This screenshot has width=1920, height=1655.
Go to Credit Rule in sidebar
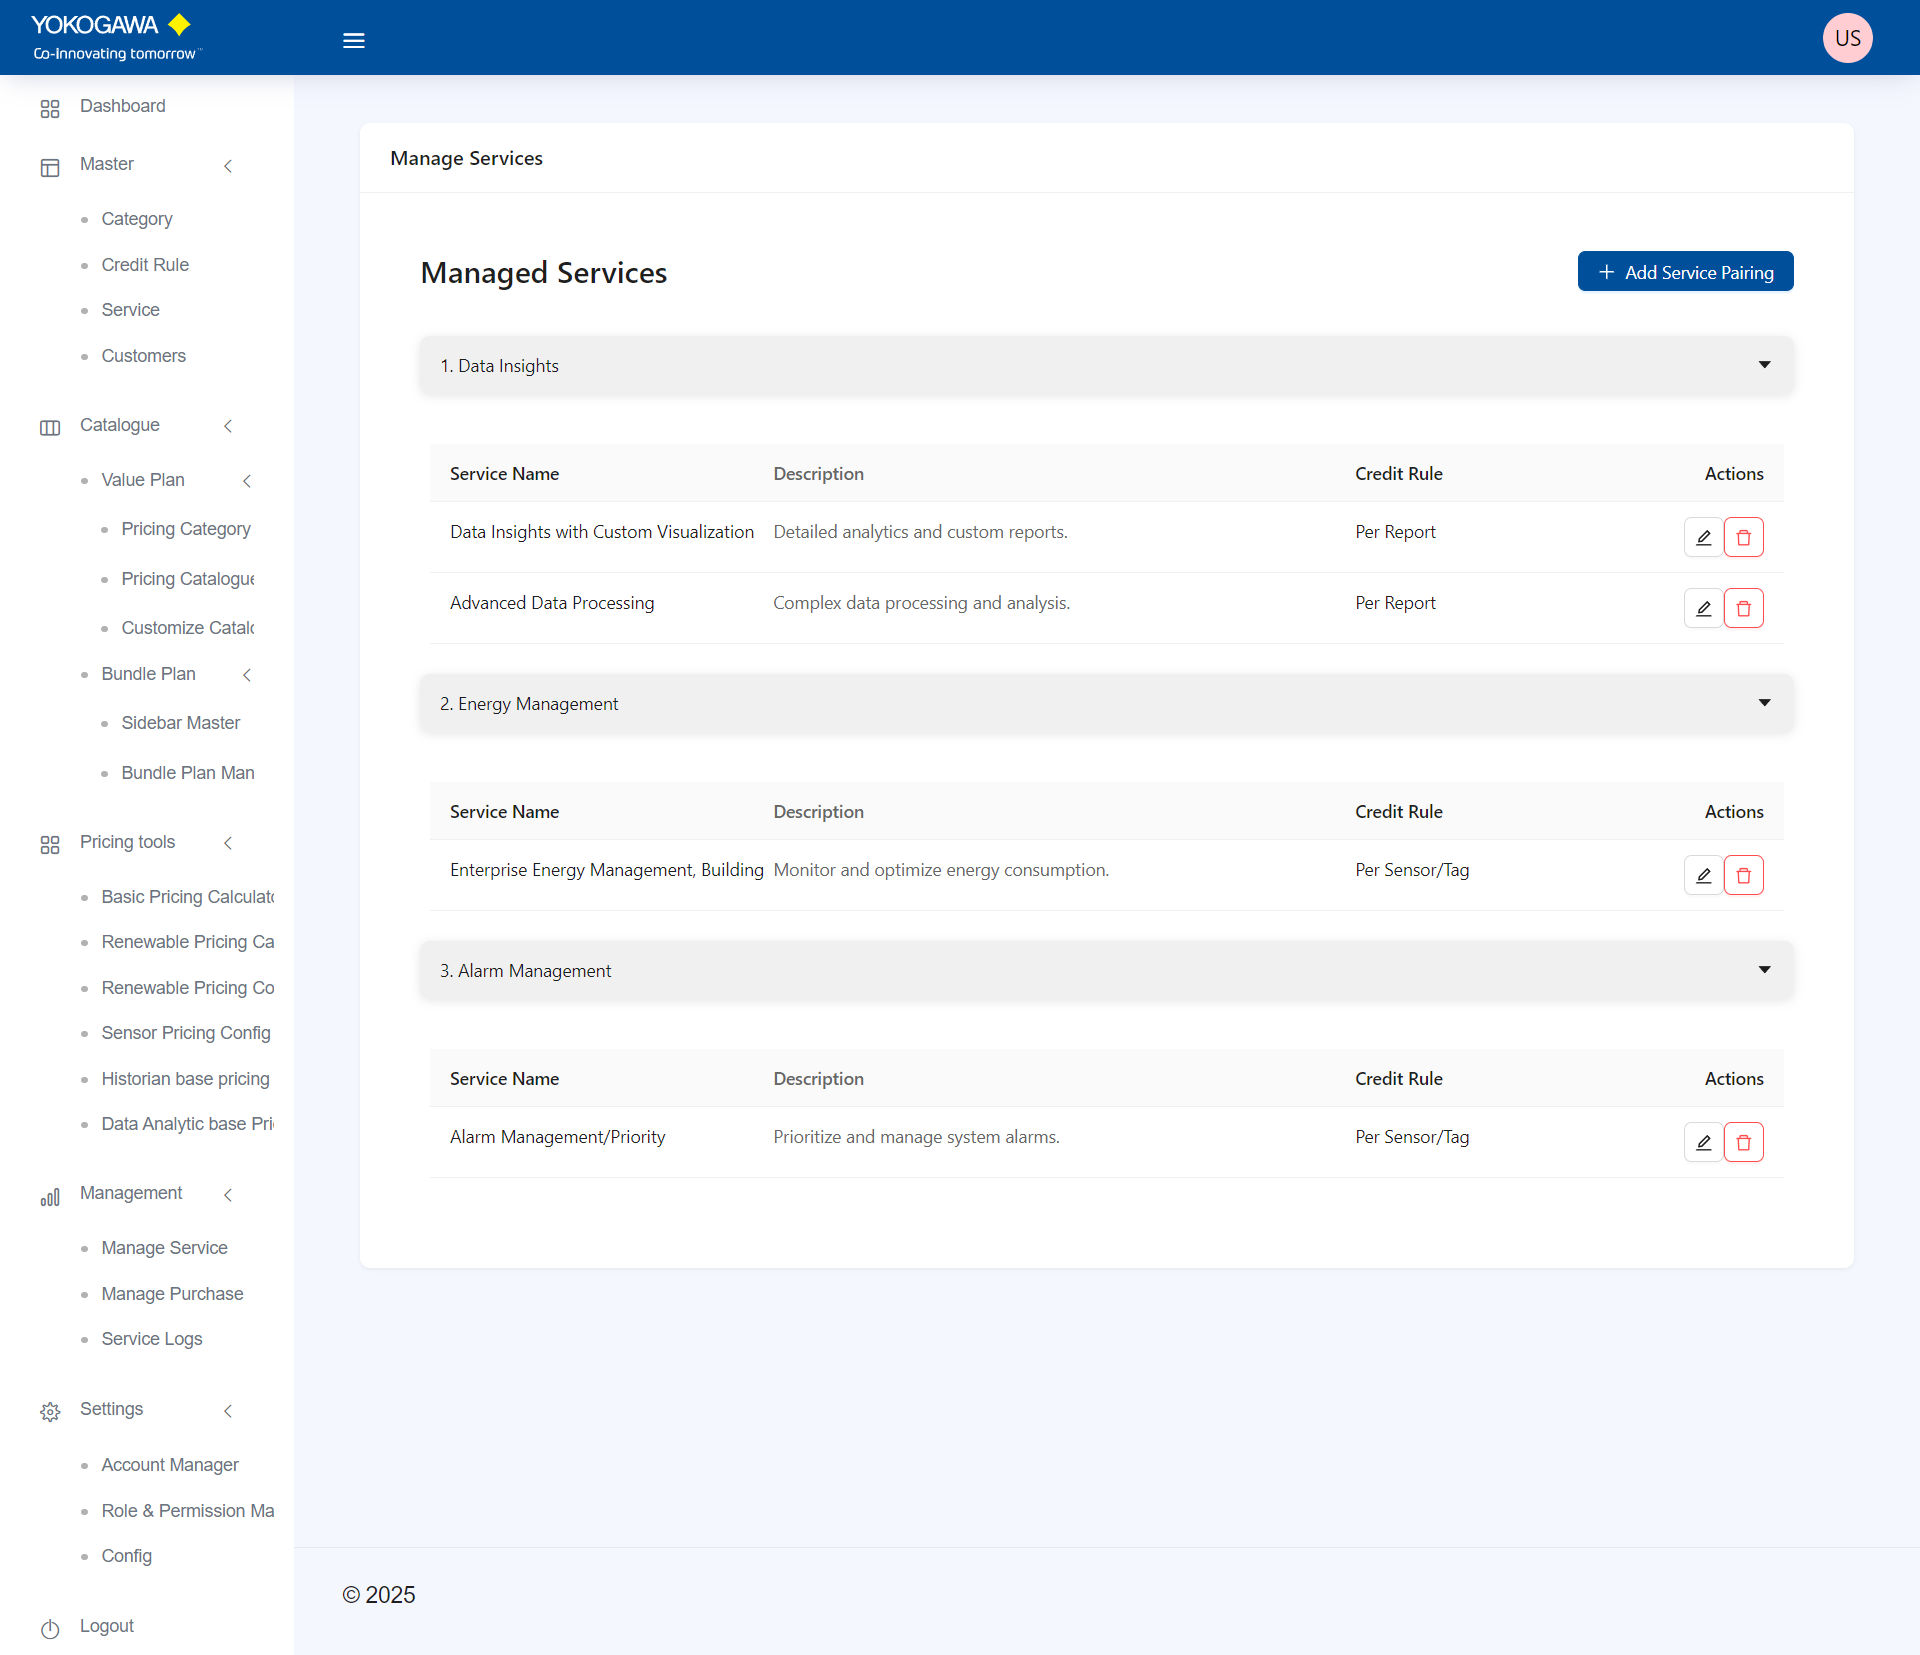pos(145,265)
